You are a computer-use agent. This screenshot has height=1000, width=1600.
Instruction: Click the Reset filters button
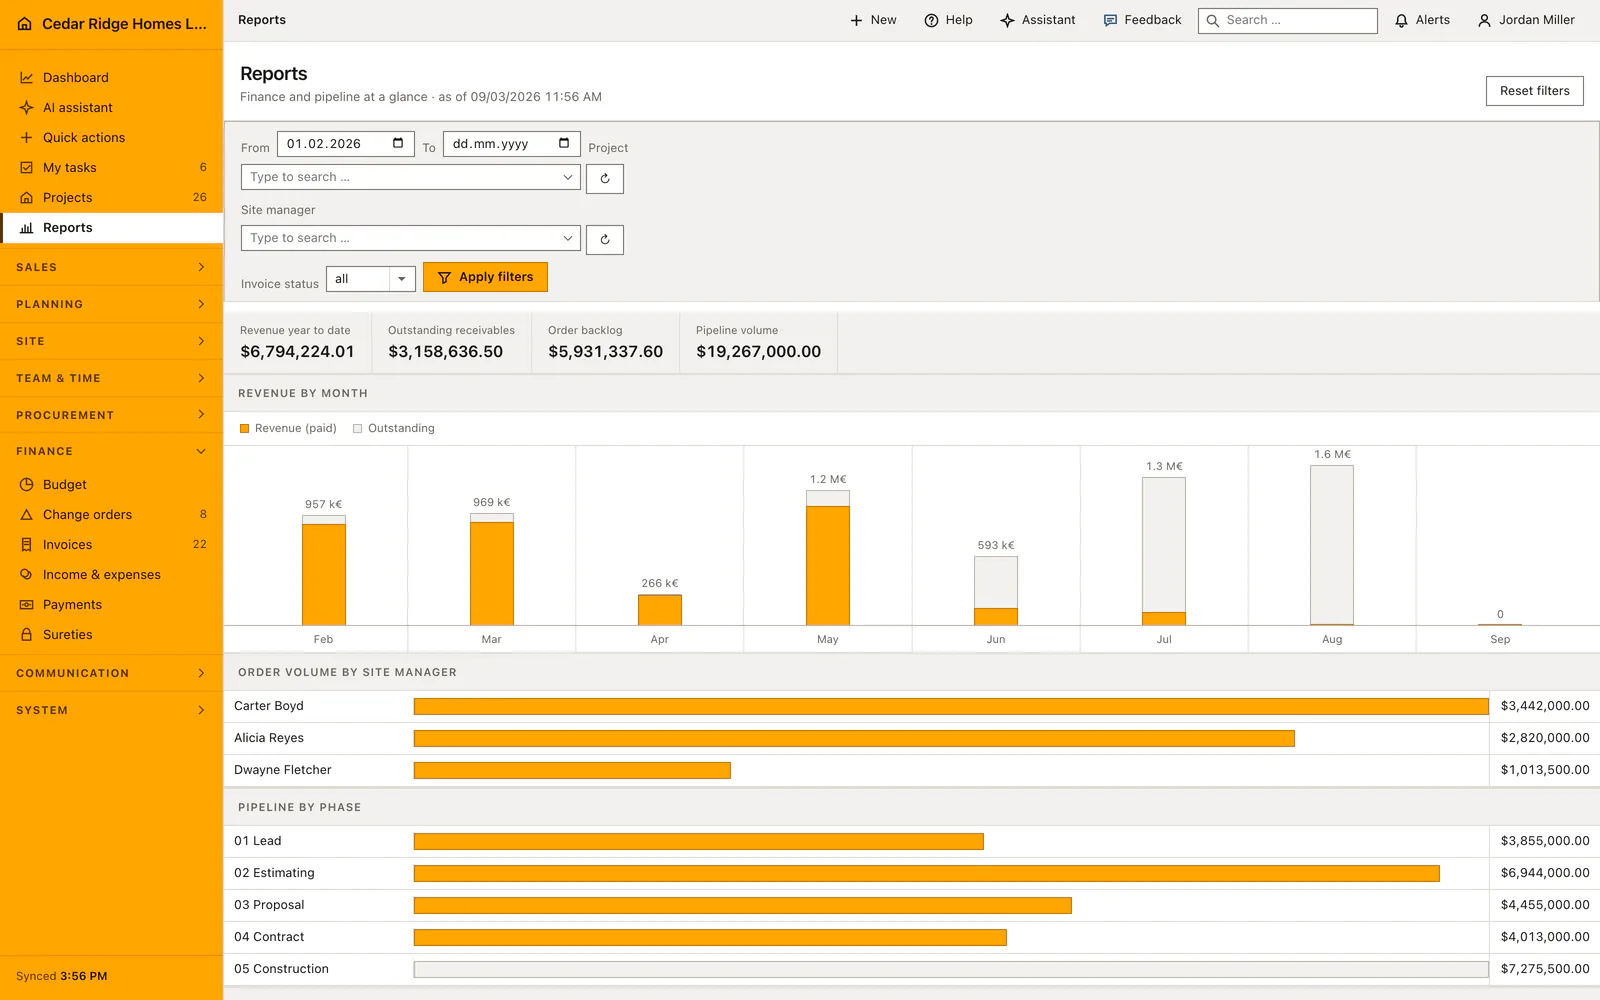[x=1535, y=91]
